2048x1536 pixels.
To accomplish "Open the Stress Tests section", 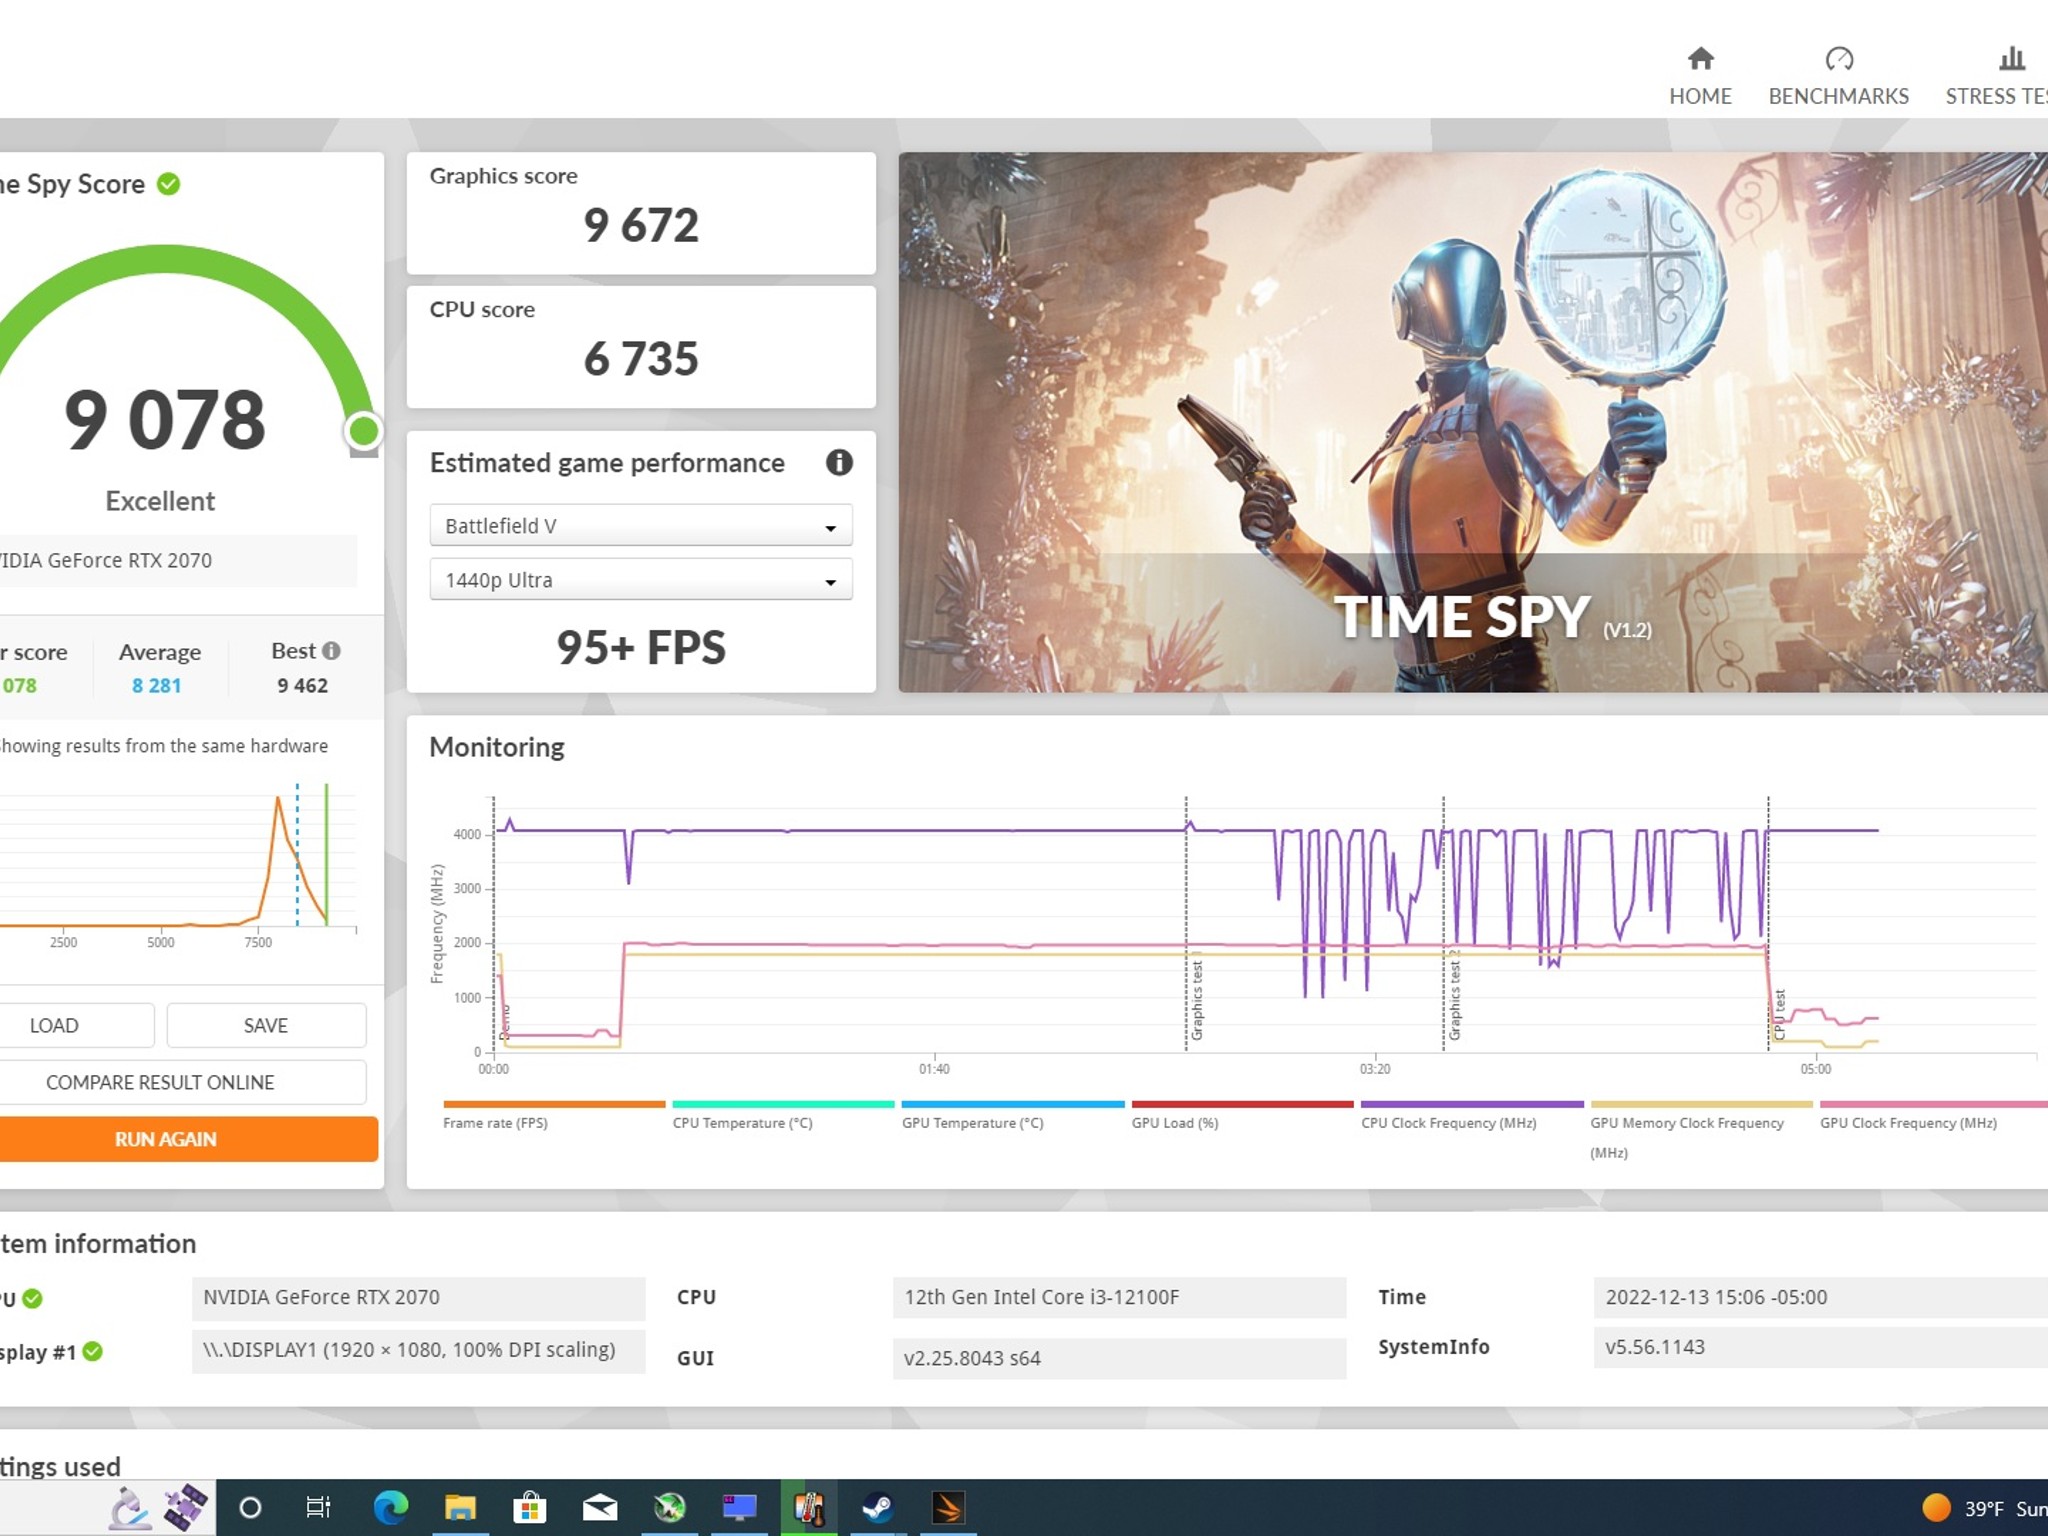I will [x=2010, y=60].
